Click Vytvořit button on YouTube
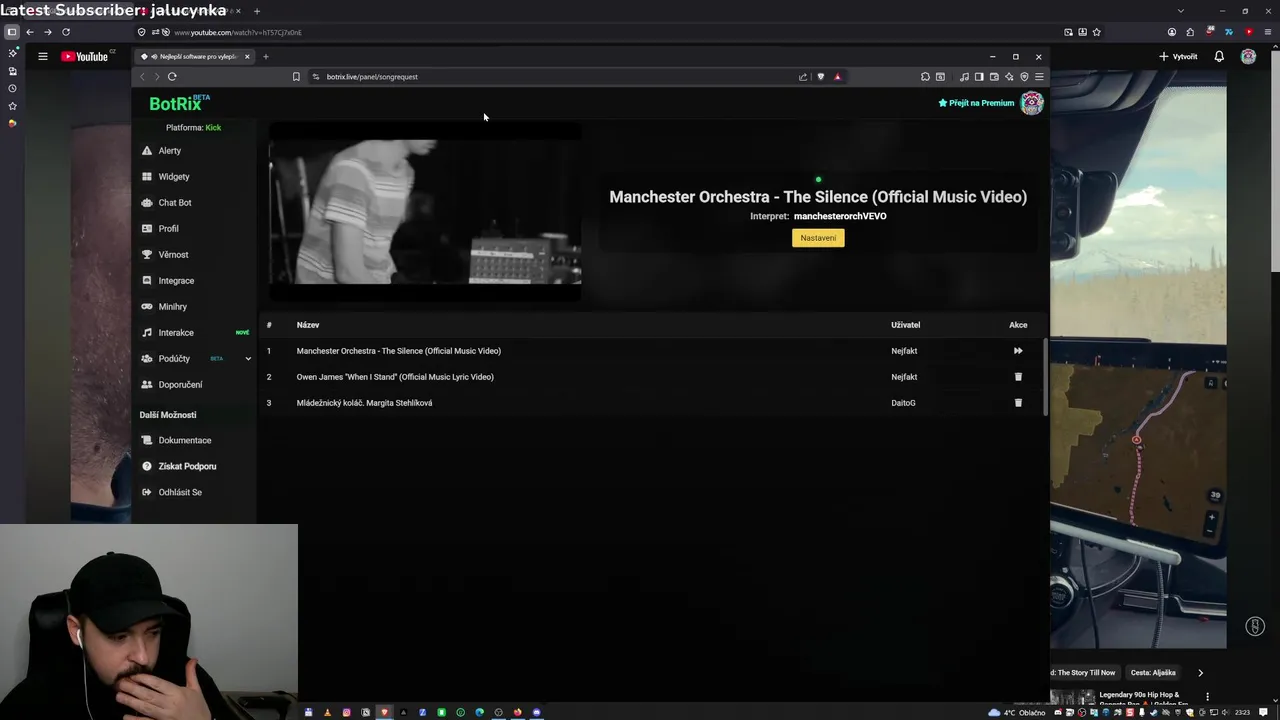 [x=1178, y=57]
